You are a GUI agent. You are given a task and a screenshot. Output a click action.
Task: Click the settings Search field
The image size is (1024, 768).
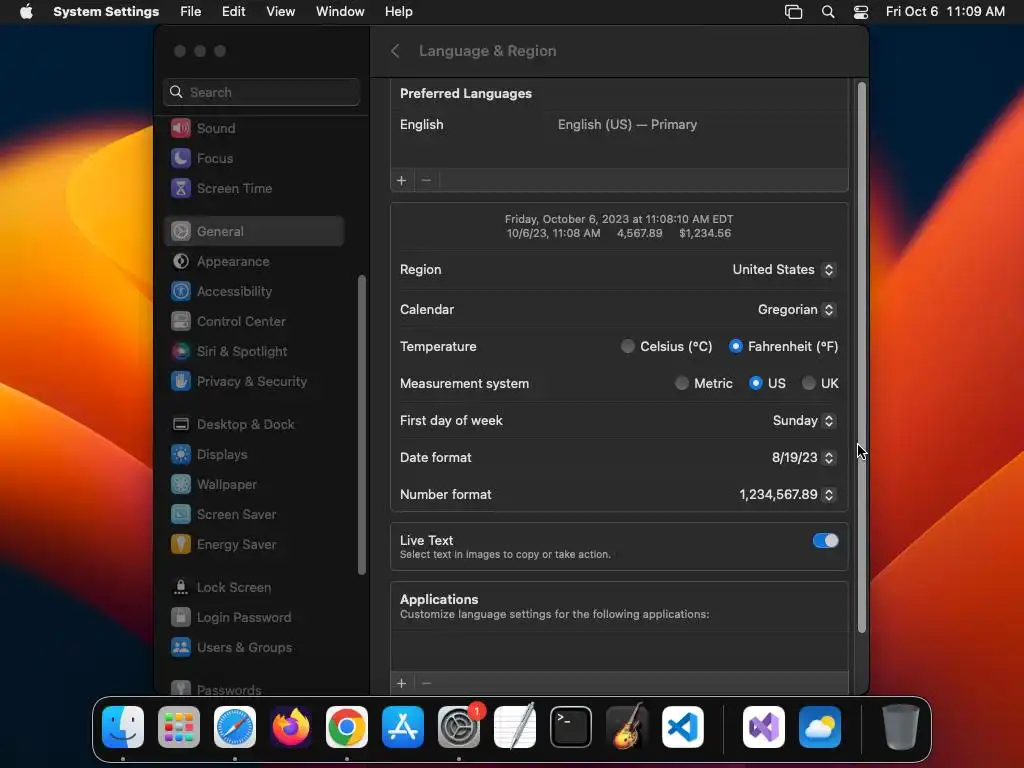(261, 92)
